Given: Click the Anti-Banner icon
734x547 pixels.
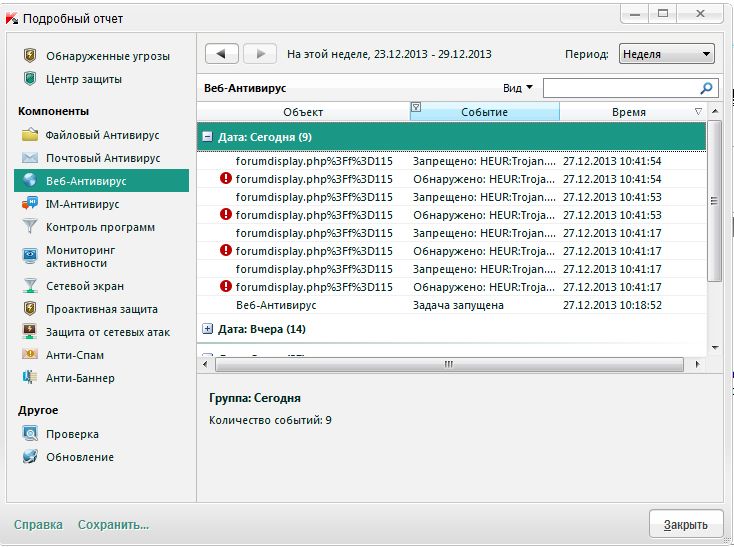Looking at the screenshot, I should click(x=29, y=377).
